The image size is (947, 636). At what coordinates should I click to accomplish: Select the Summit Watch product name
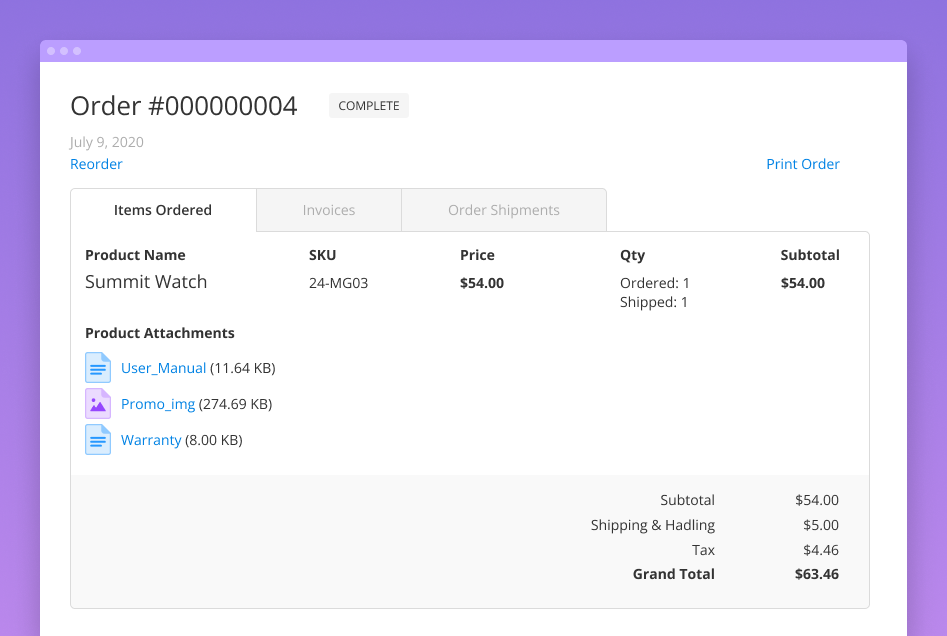pos(146,282)
